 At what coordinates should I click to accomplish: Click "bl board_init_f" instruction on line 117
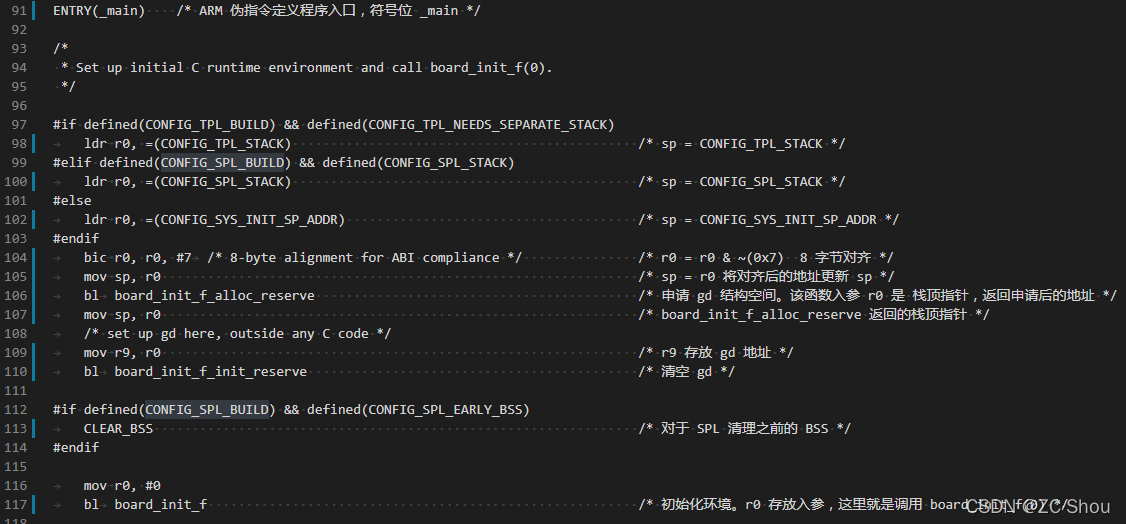tap(145, 505)
